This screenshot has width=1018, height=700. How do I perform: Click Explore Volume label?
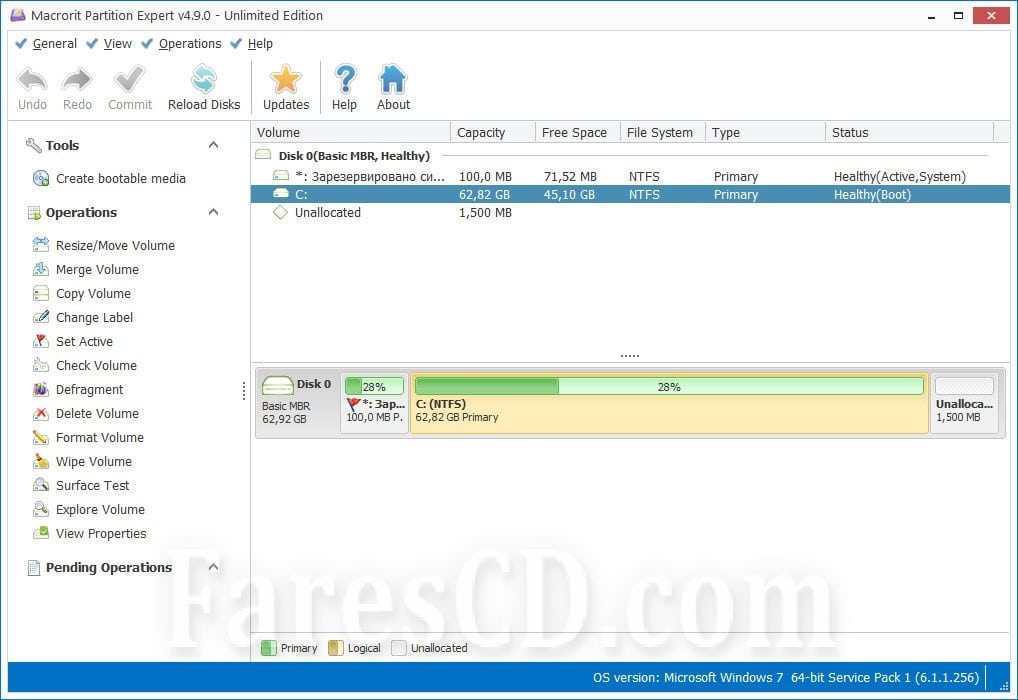100,510
